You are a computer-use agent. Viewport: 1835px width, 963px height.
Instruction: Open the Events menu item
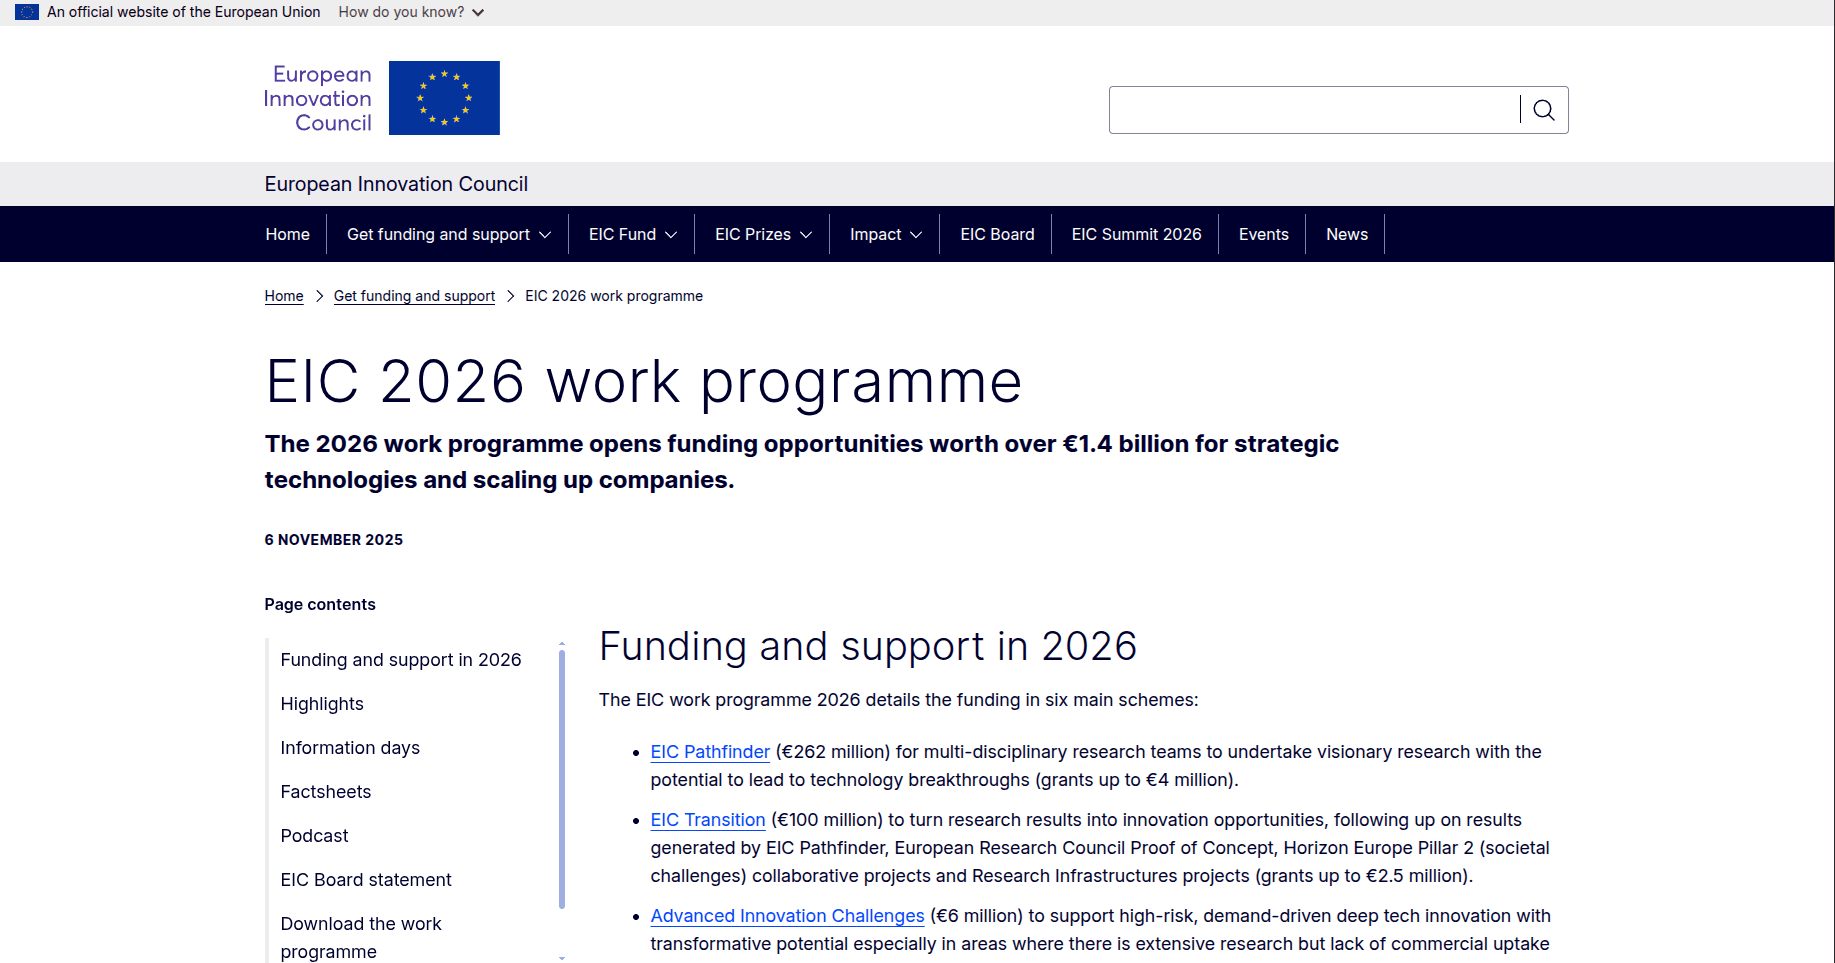(x=1263, y=234)
